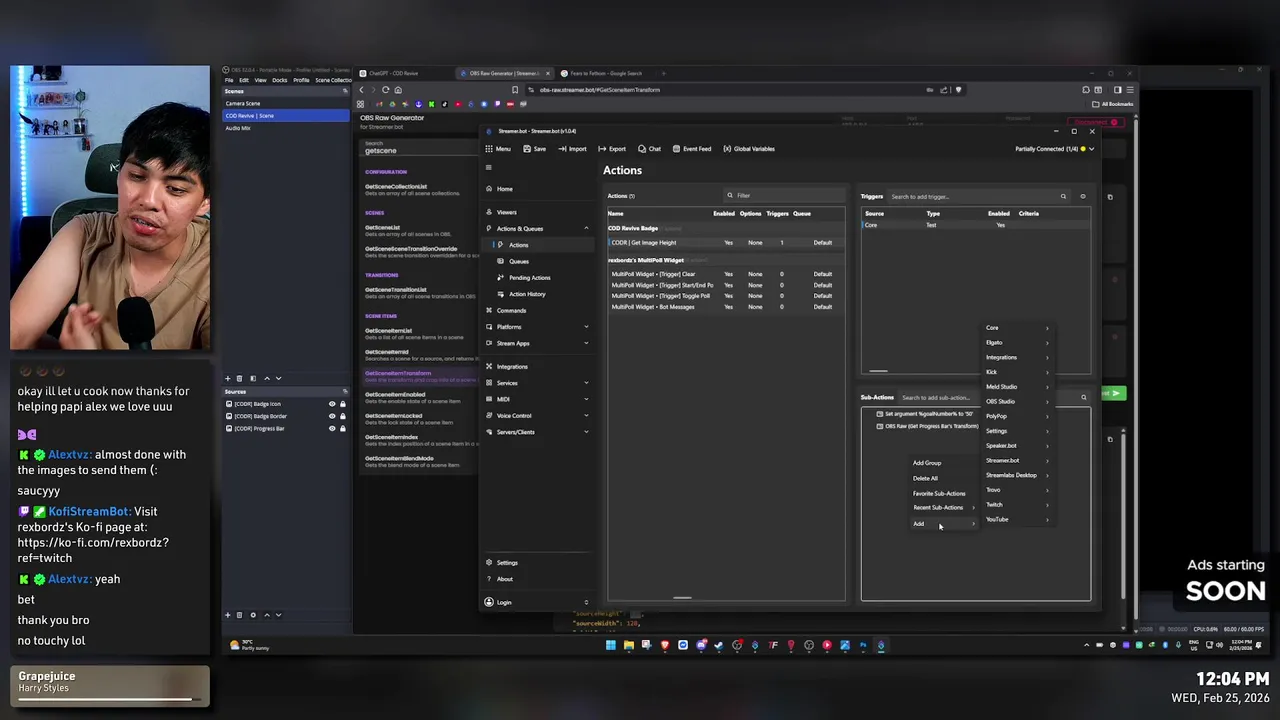
Task: Open the YouTube sub-action submenu
Action: (x=1017, y=520)
